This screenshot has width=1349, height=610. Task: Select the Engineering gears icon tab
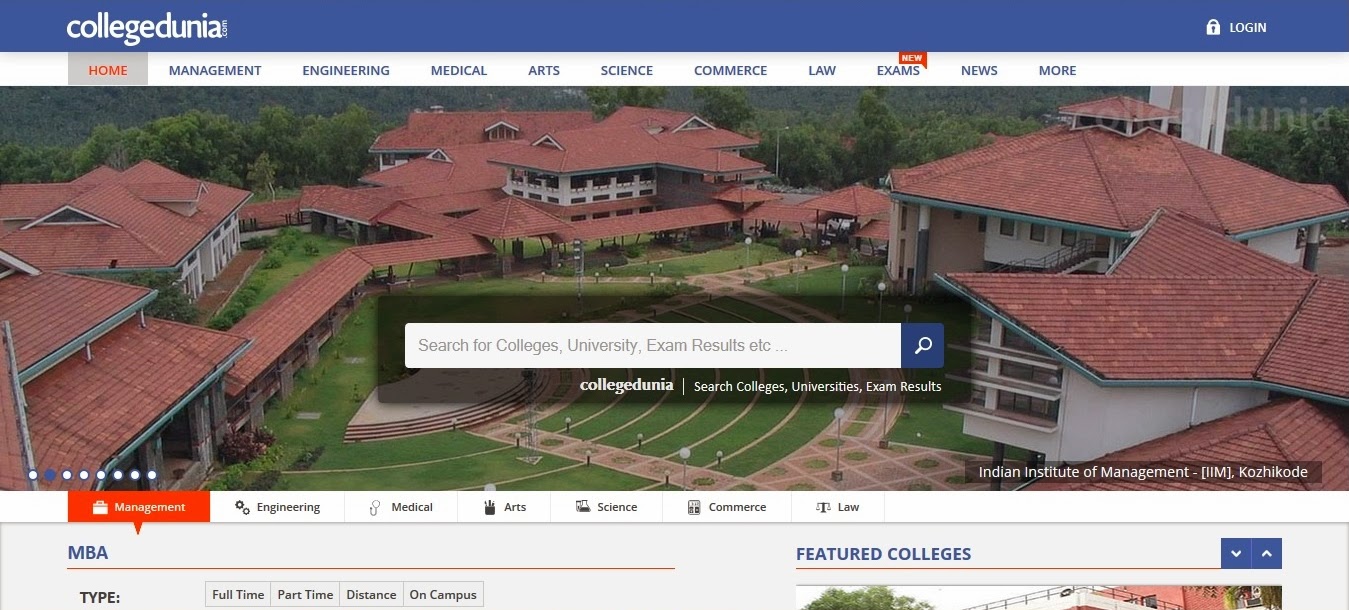coord(277,507)
